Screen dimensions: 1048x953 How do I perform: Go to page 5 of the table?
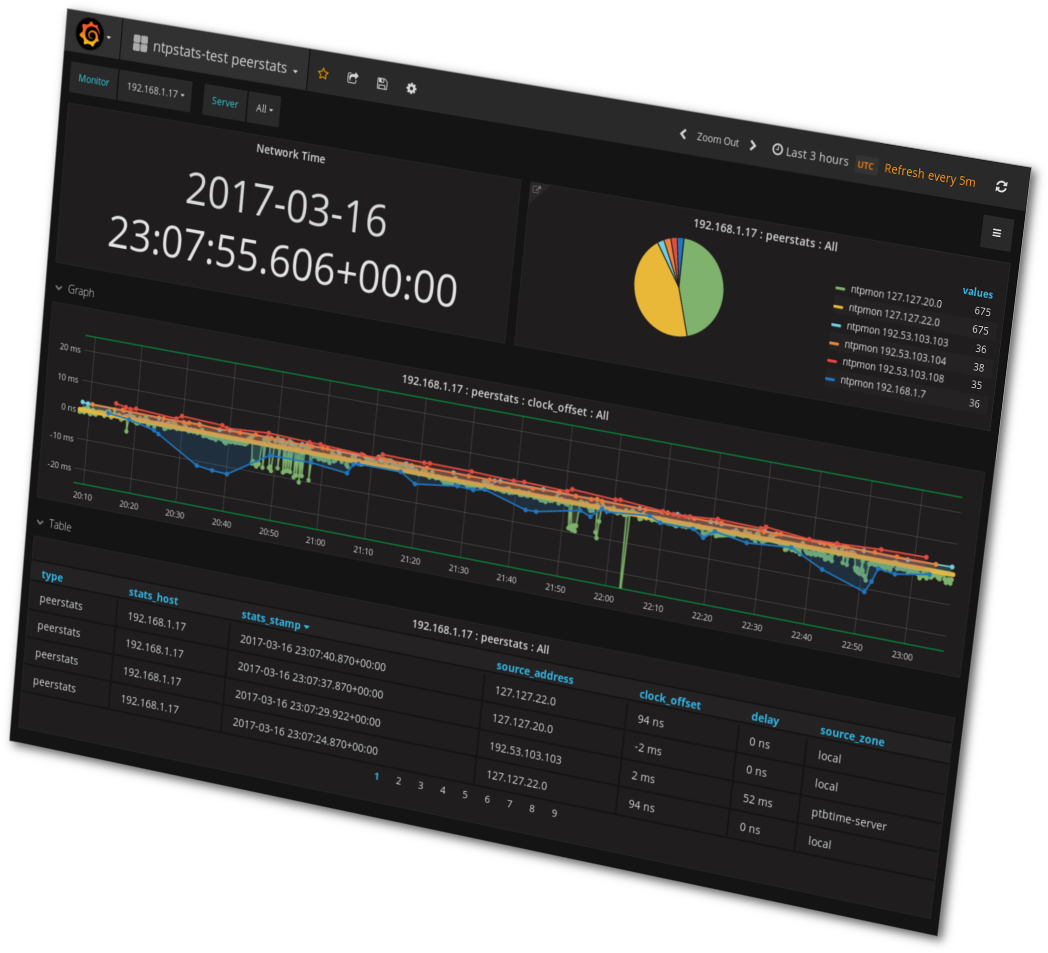click(x=465, y=794)
